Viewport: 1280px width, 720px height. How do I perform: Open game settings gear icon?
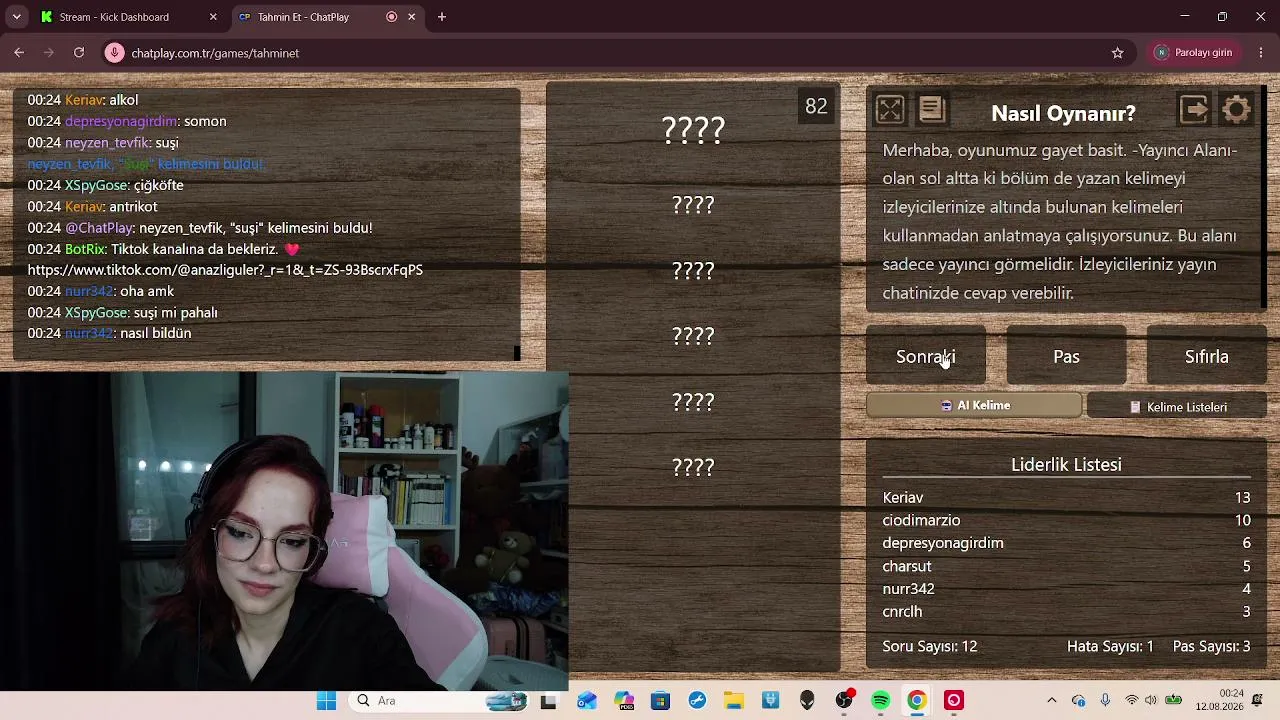(1237, 109)
